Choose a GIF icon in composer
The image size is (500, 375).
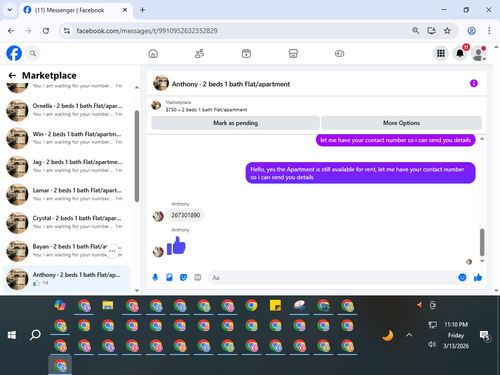point(198,277)
